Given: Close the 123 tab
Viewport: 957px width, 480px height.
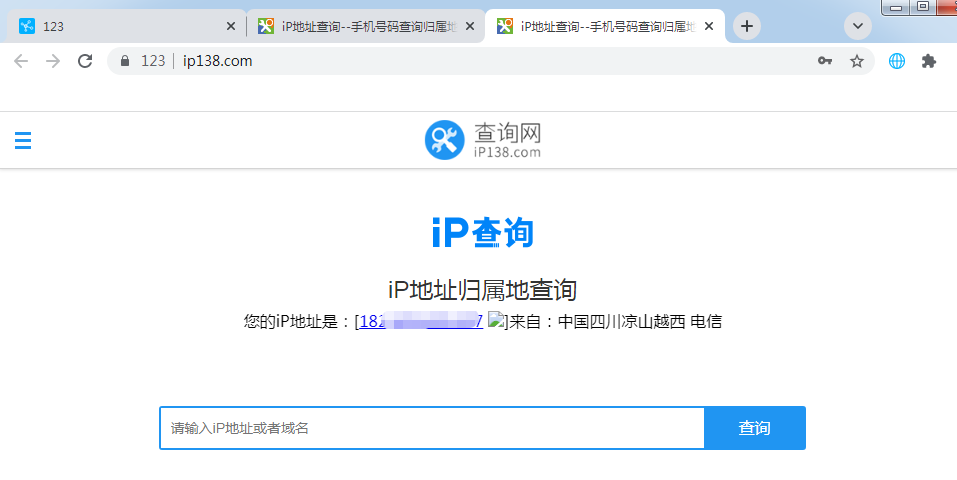Looking at the screenshot, I should pyautogui.click(x=231, y=26).
